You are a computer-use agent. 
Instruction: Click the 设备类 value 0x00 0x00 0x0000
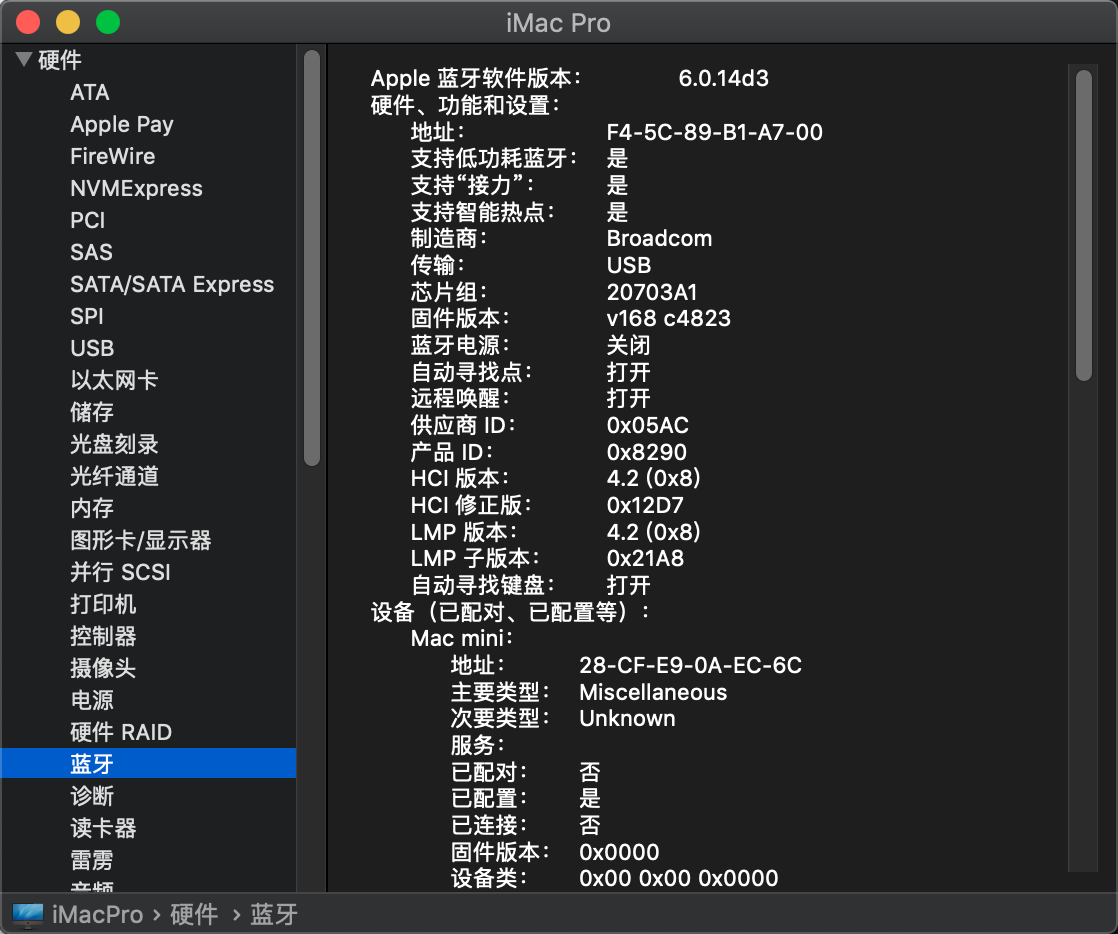[679, 878]
